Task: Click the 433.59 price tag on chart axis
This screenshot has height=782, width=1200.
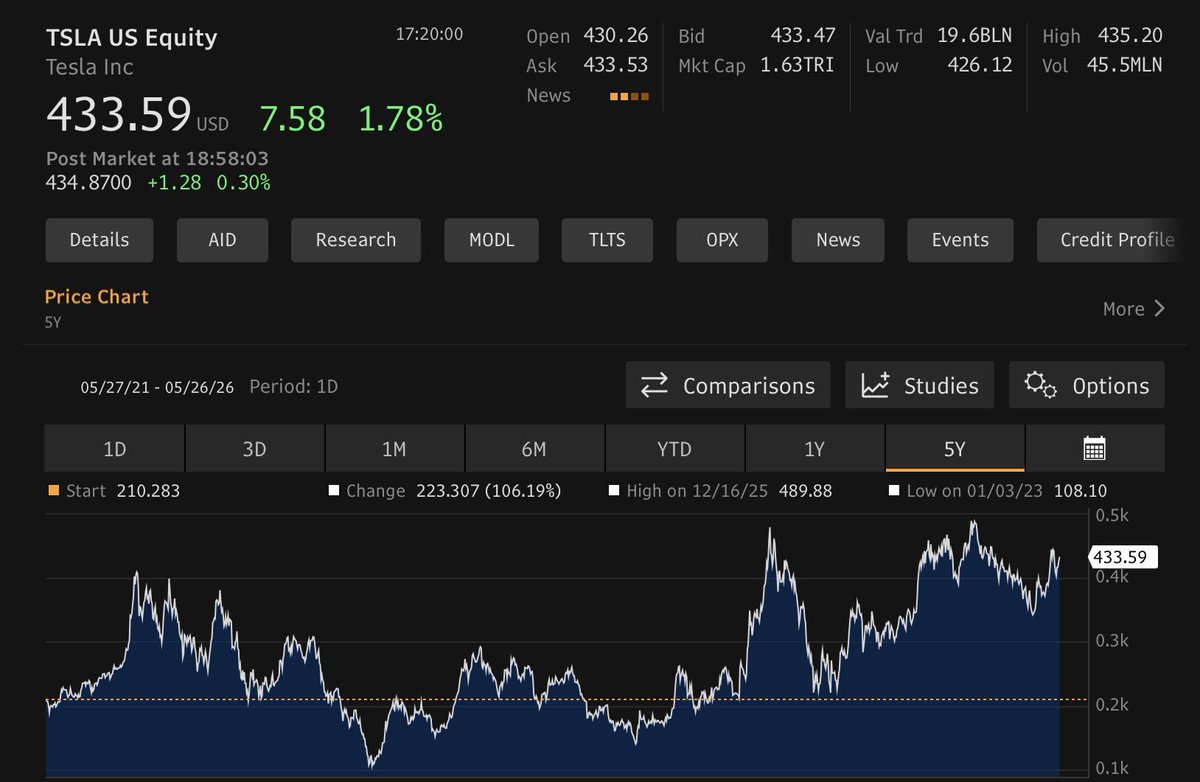Action: 1124,557
